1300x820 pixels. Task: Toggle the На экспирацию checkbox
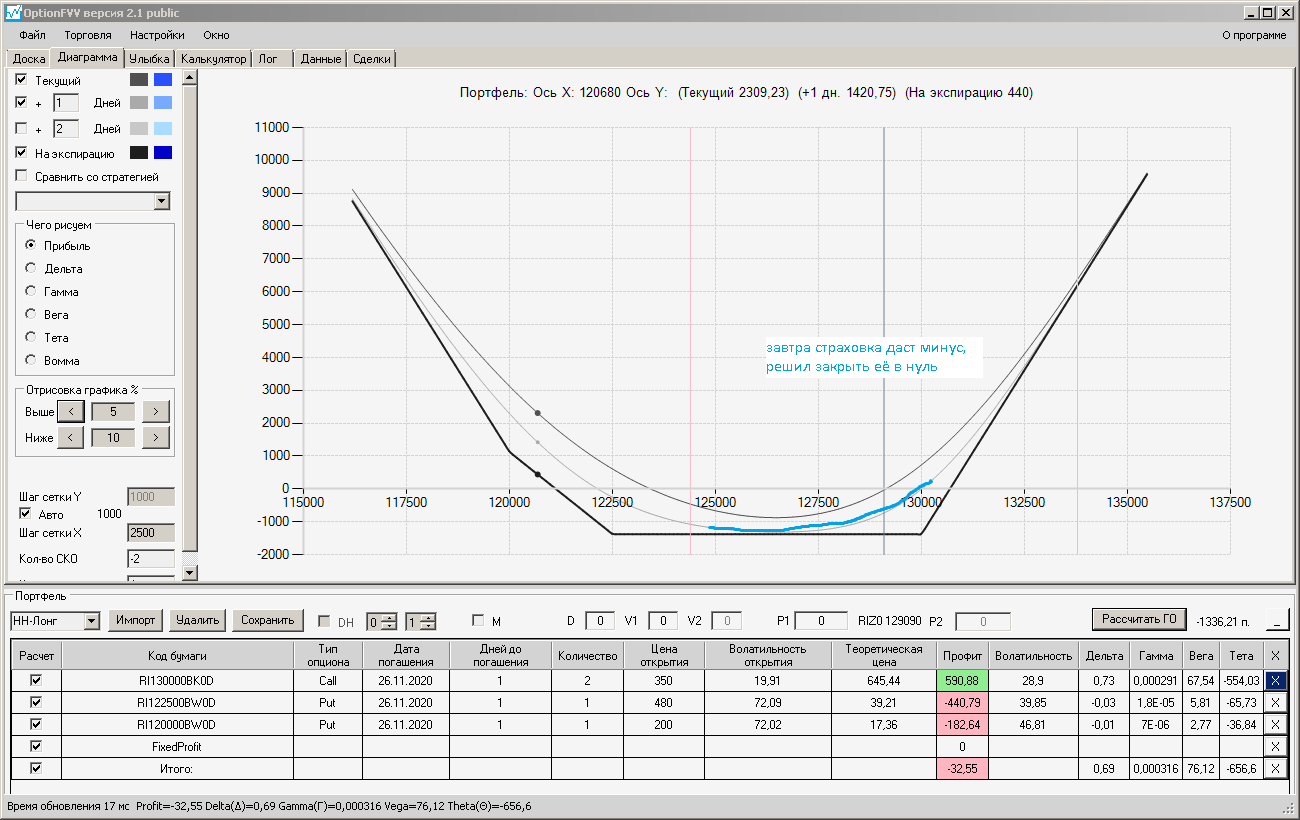22,153
